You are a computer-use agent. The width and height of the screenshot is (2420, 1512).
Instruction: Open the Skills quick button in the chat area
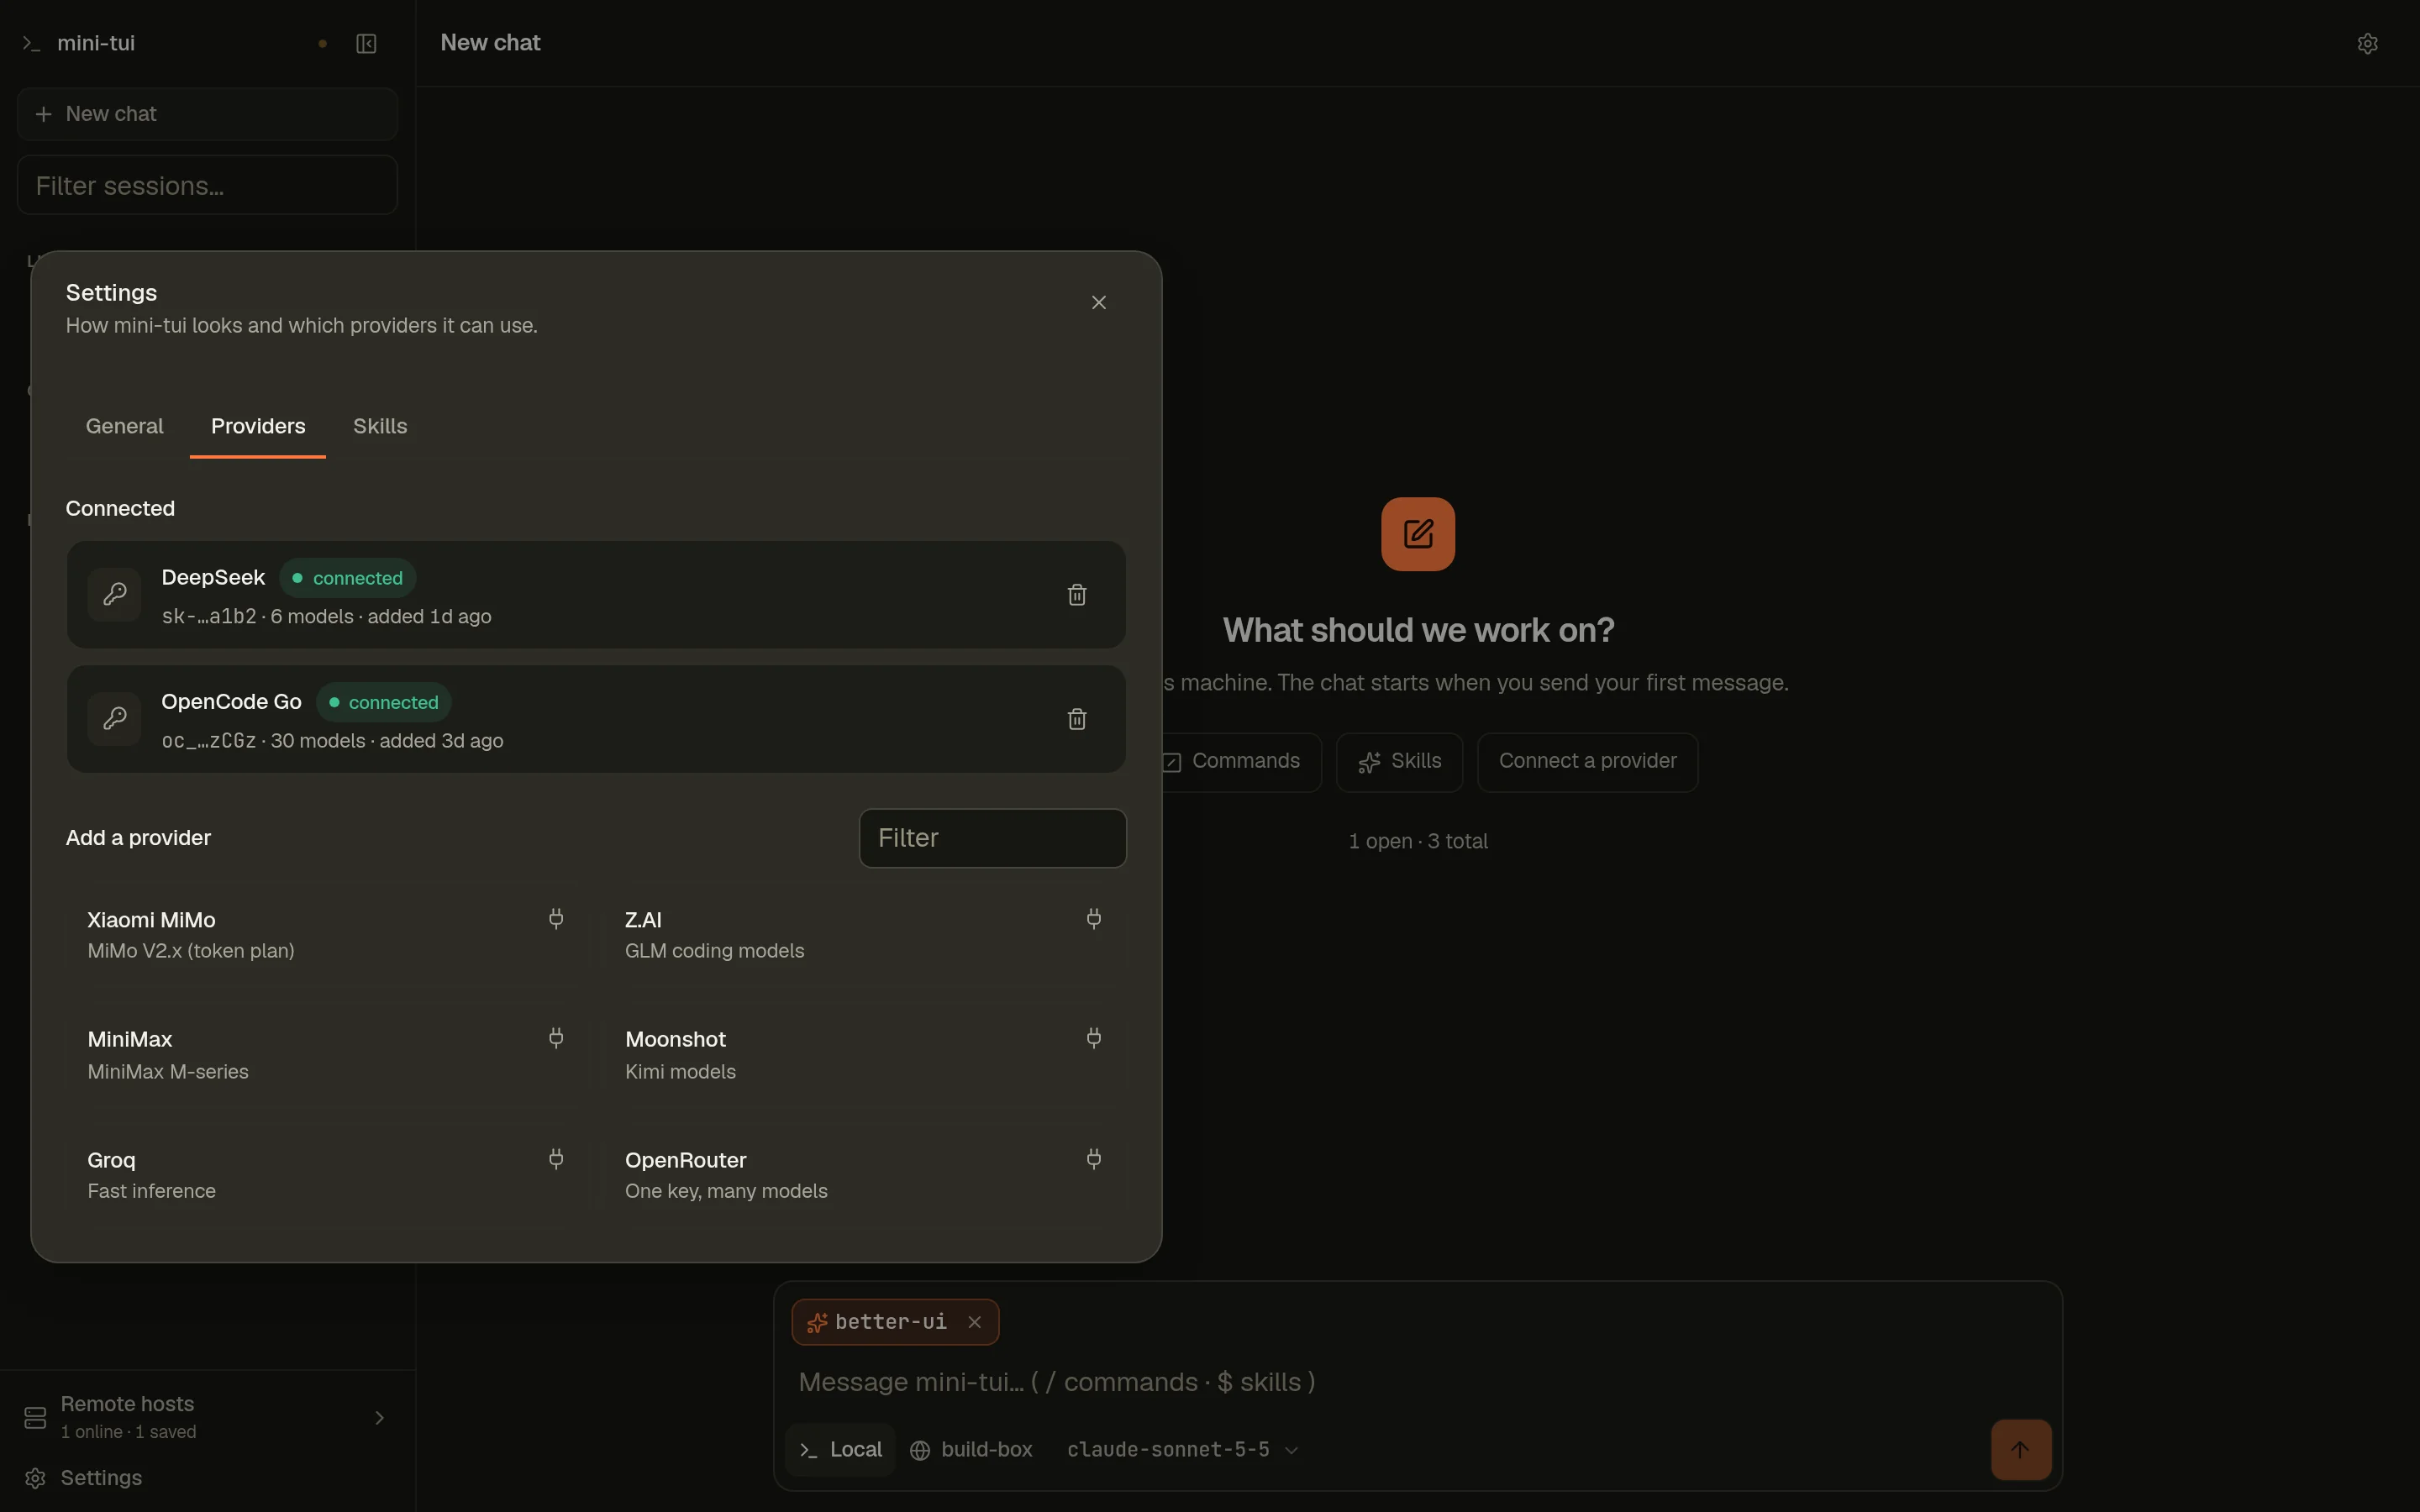pyautogui.click(x=1399, y=762)
